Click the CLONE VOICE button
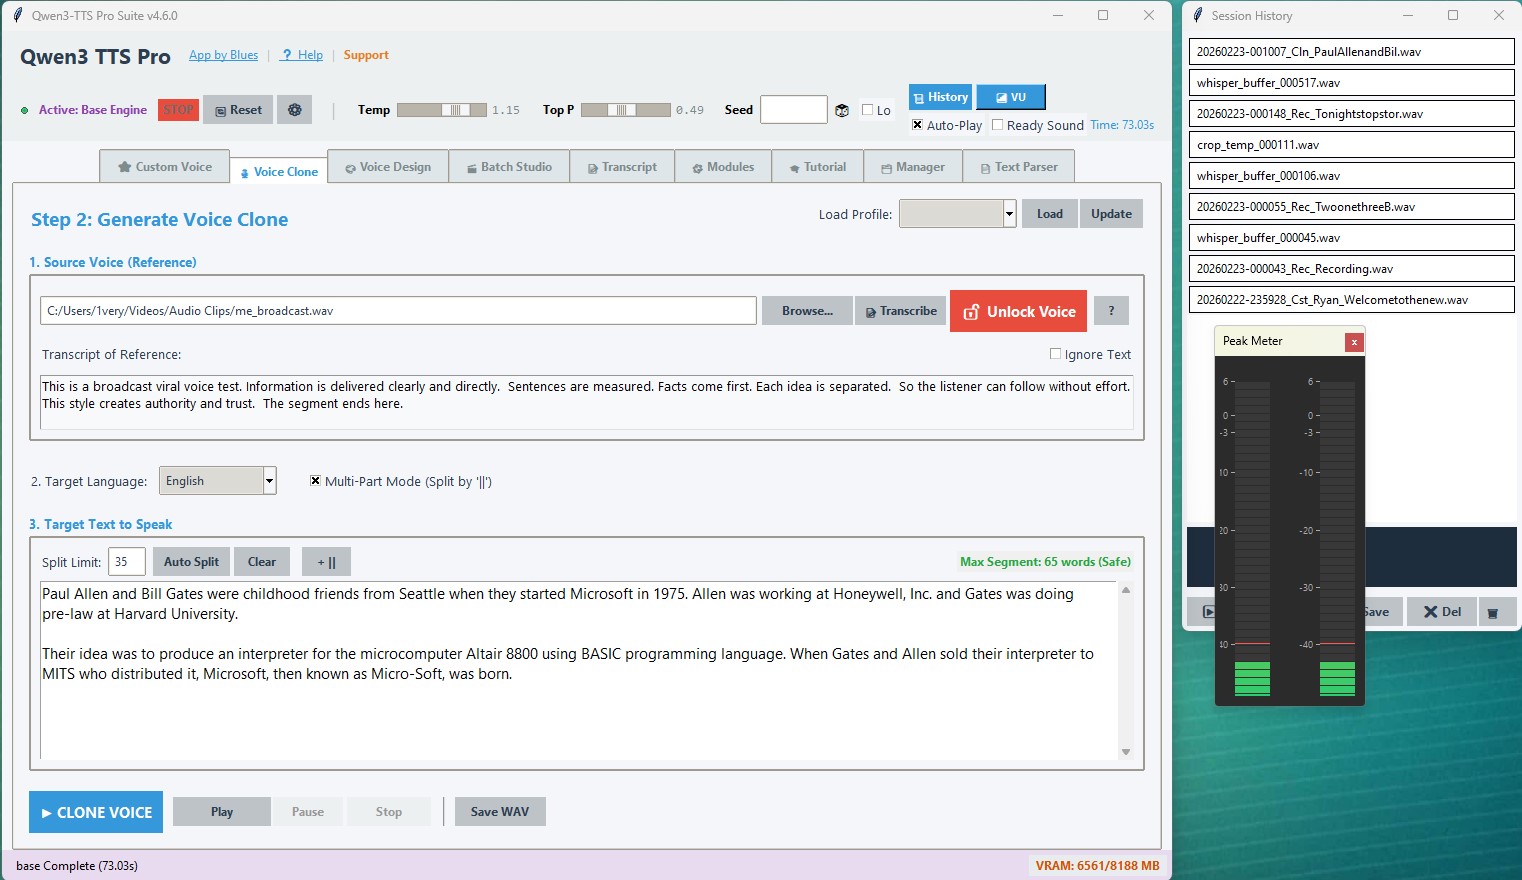Screen dimensions: 1522x880 95,811
